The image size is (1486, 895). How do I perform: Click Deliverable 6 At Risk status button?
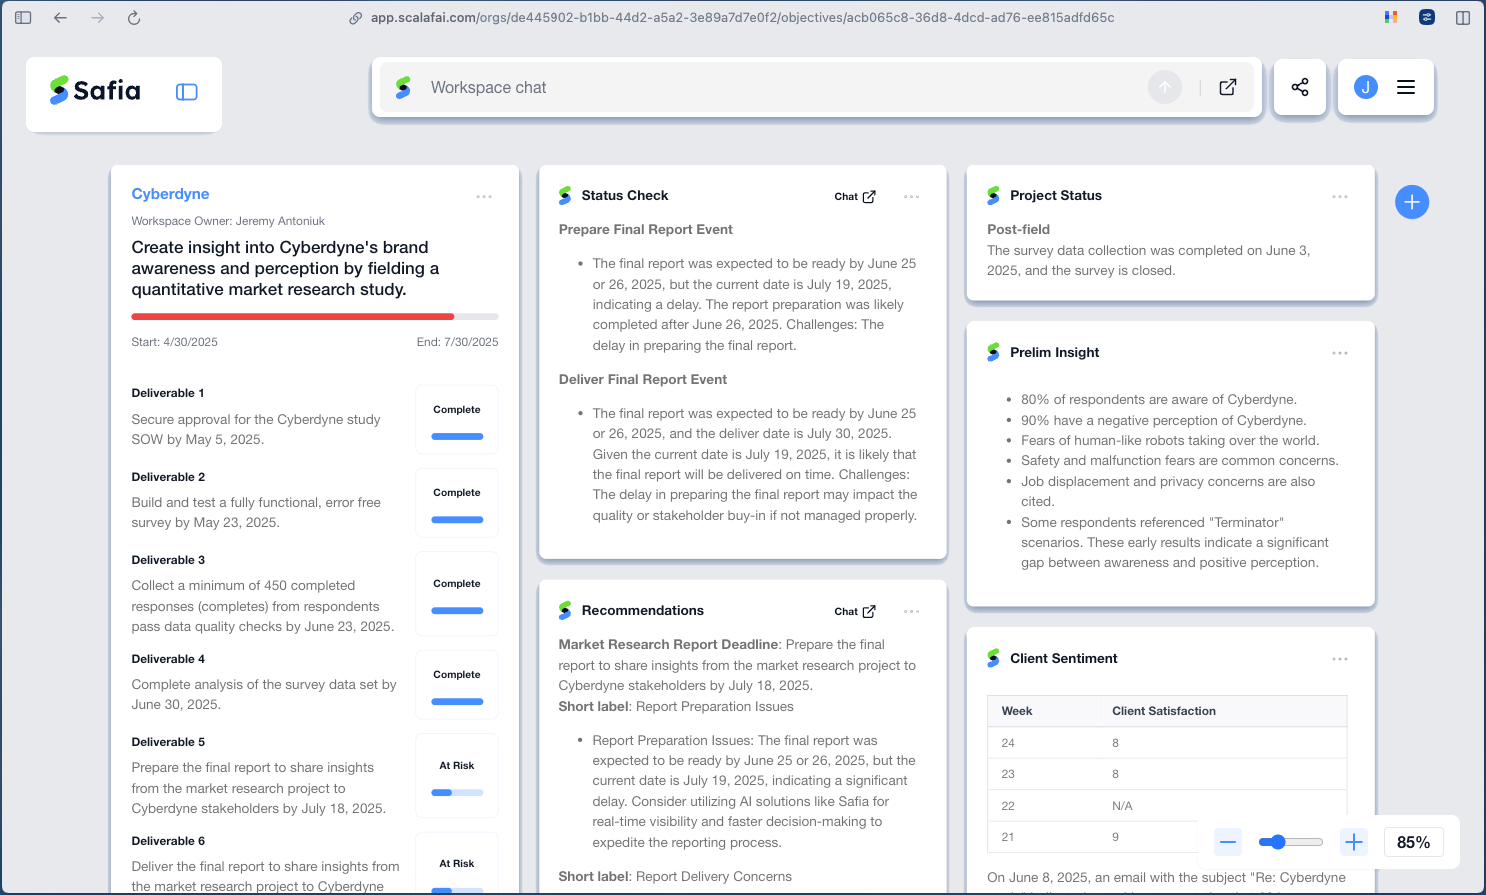click(x=457, y=865)
